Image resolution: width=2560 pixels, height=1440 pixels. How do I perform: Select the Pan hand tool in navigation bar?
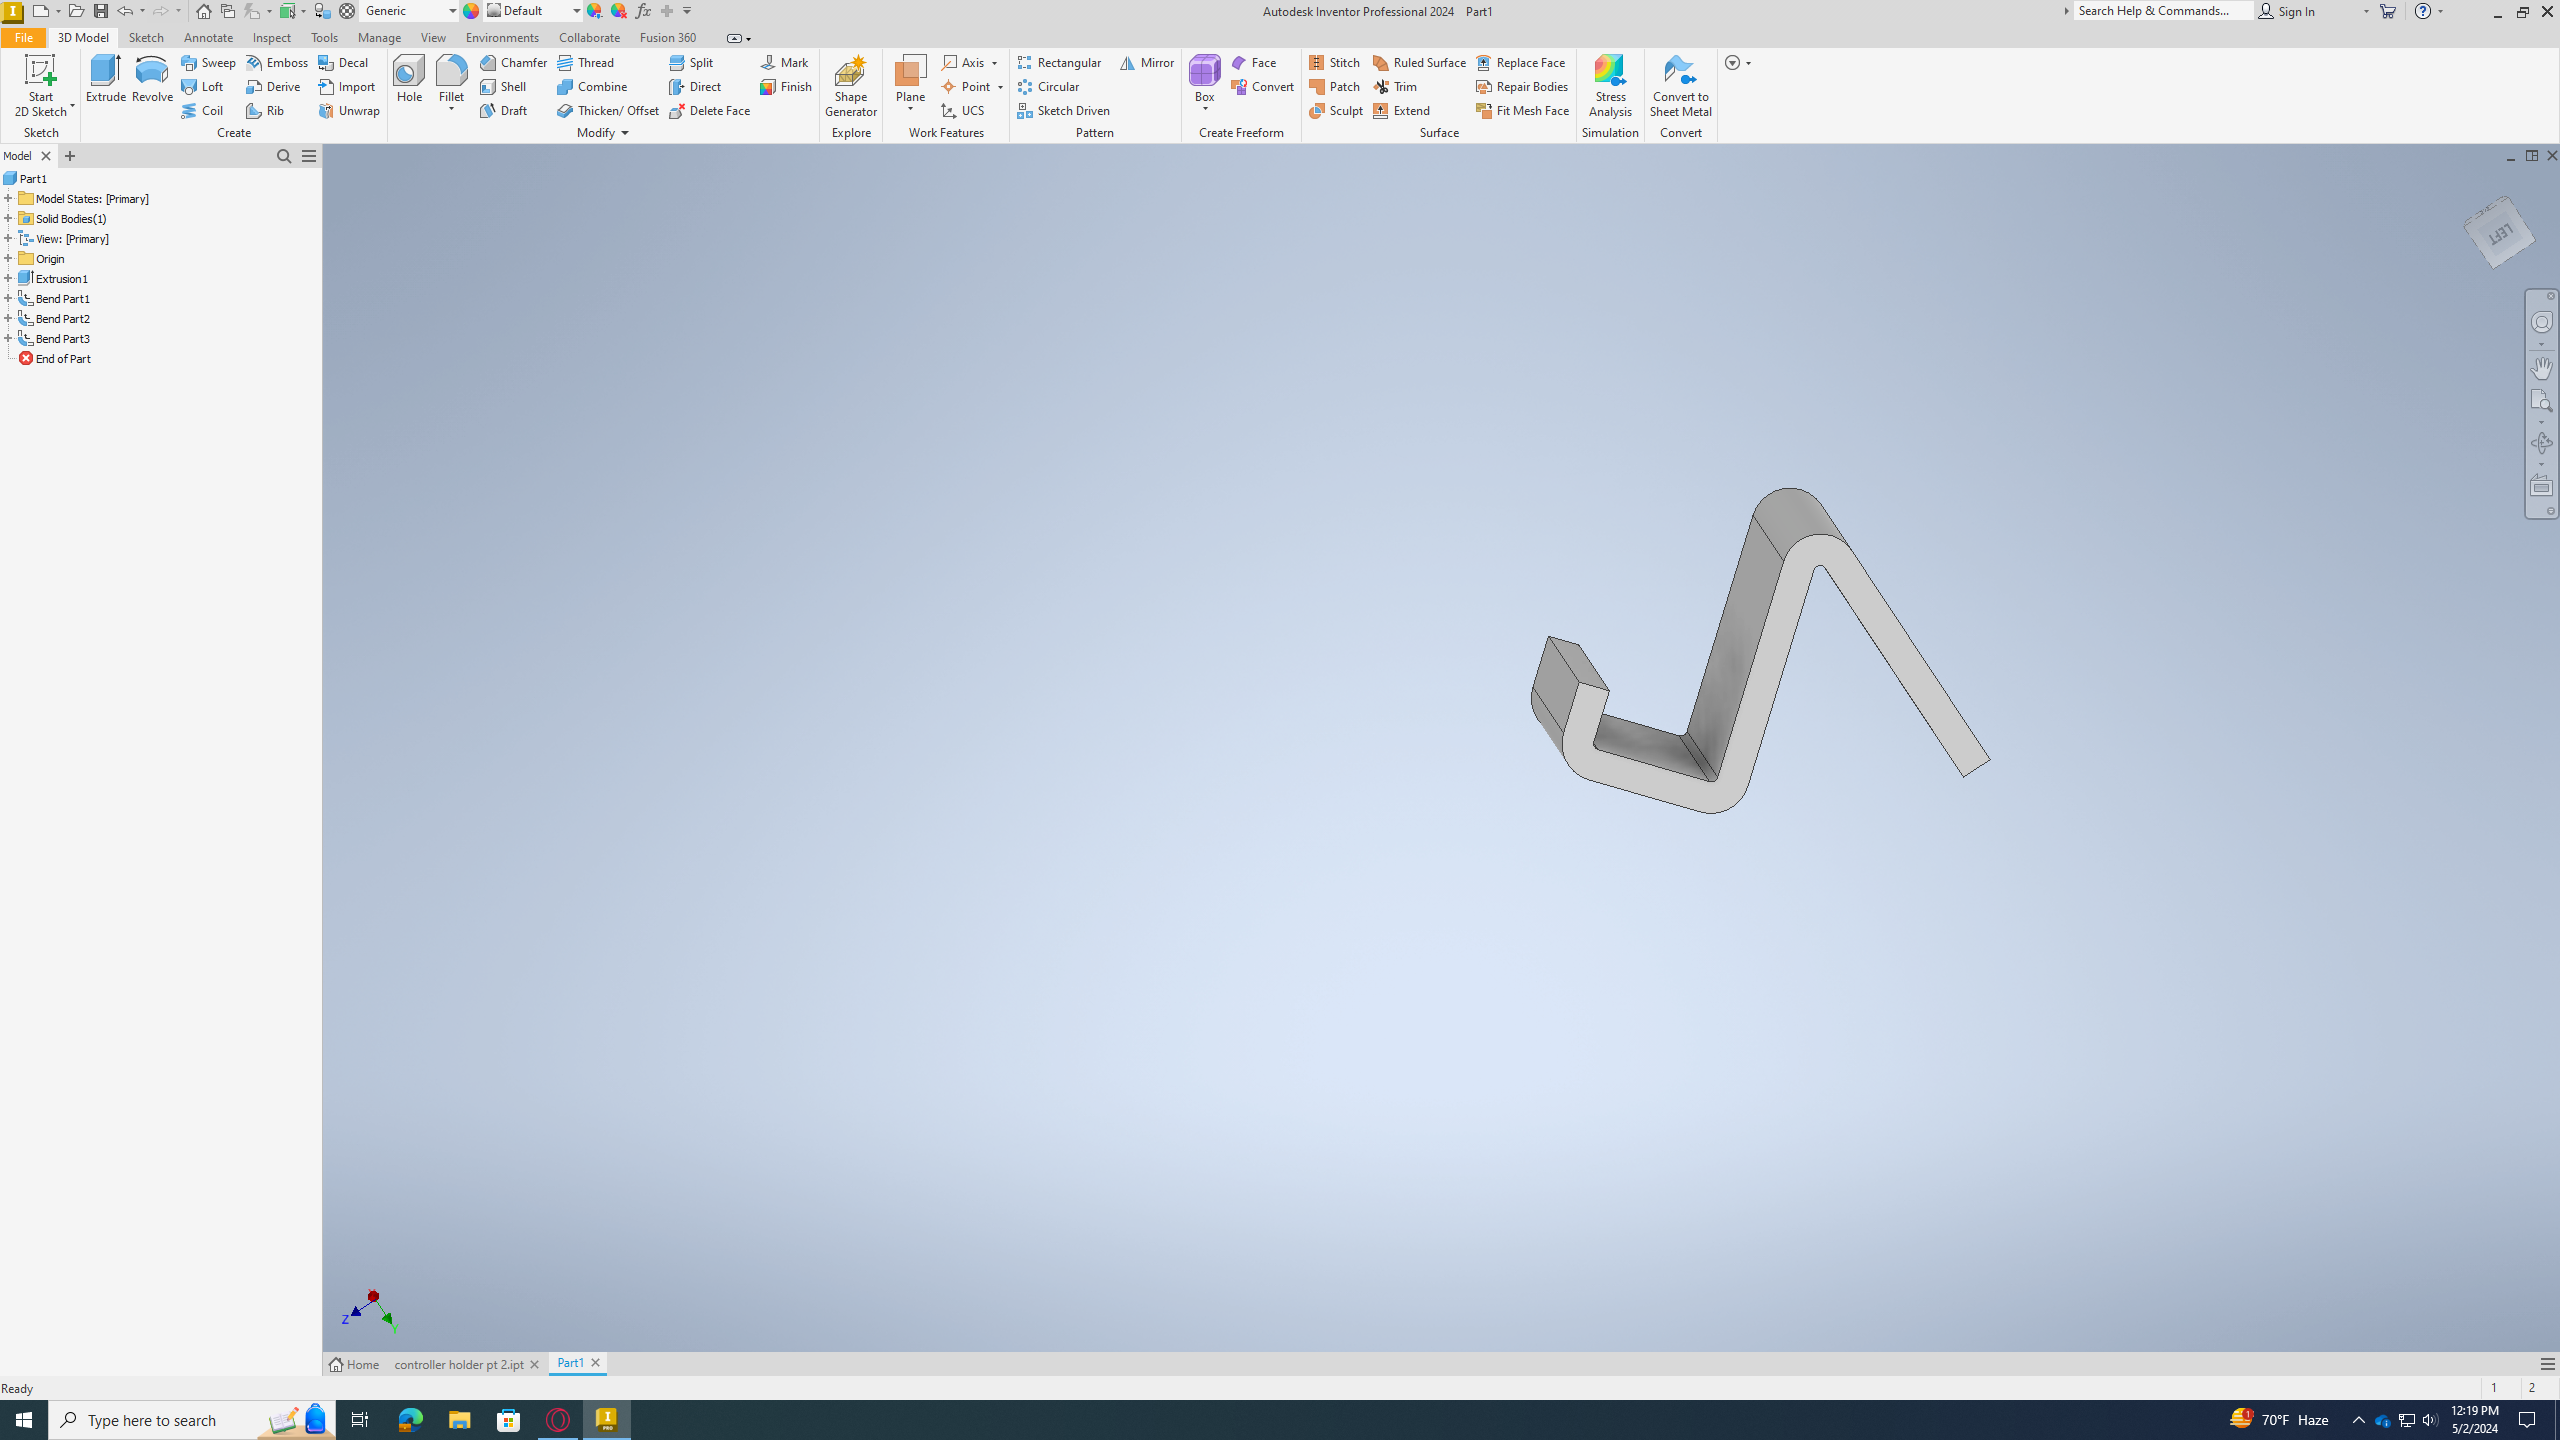point(2541,368)
